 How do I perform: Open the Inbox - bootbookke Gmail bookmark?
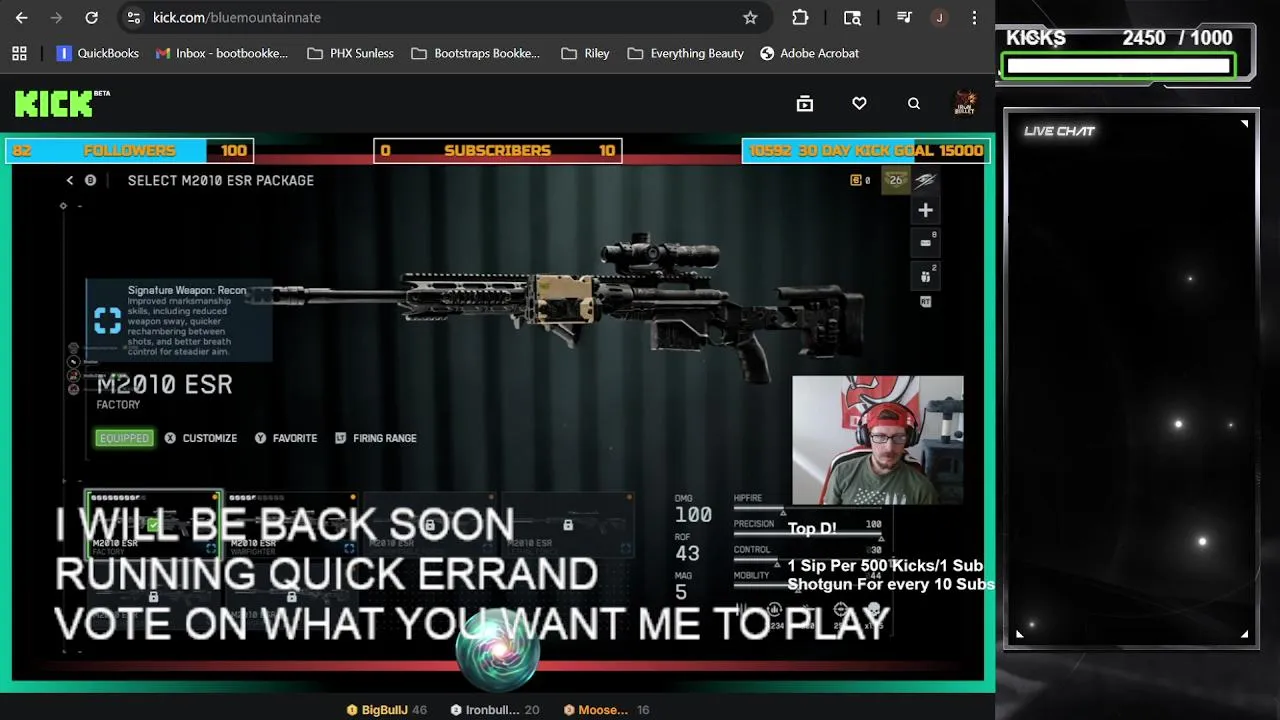click(222, 53)
